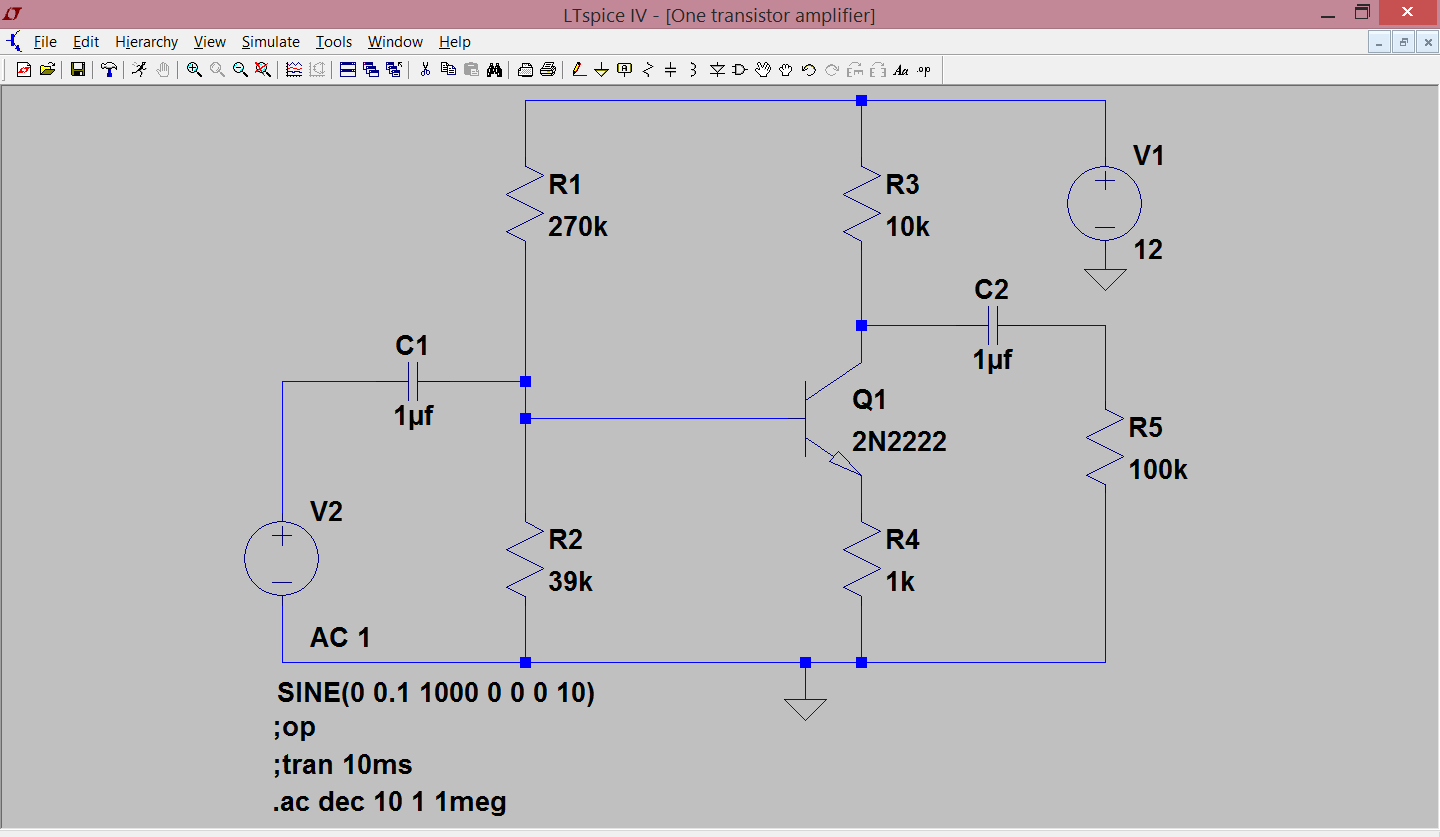Select the R5 100k value label
The width and height of the screenshot is (1440, 837).
[1158, 470]
